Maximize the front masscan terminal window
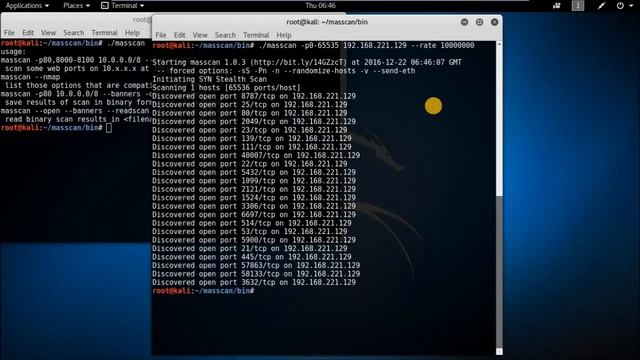The width and height of the screenshot is (640, 360). click(x=480, y=22)
